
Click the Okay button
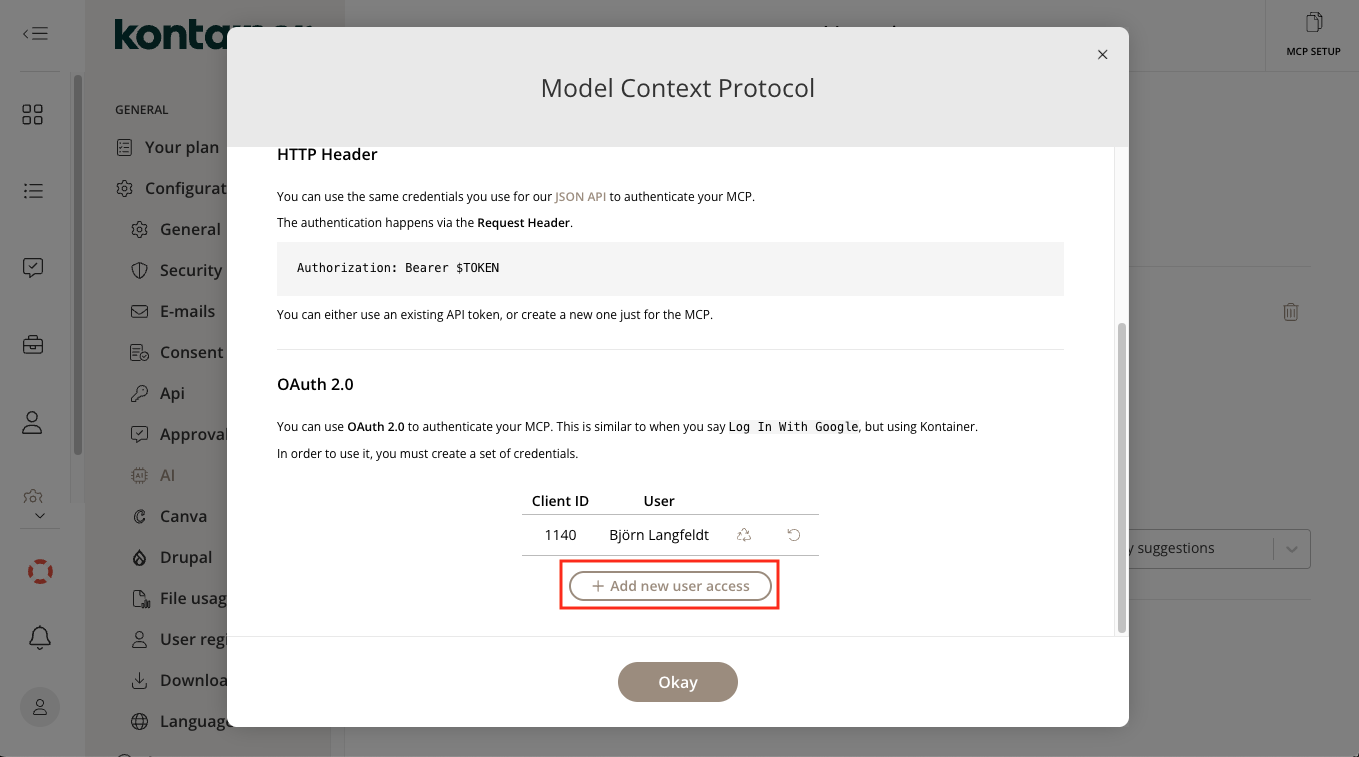[678, 682]
